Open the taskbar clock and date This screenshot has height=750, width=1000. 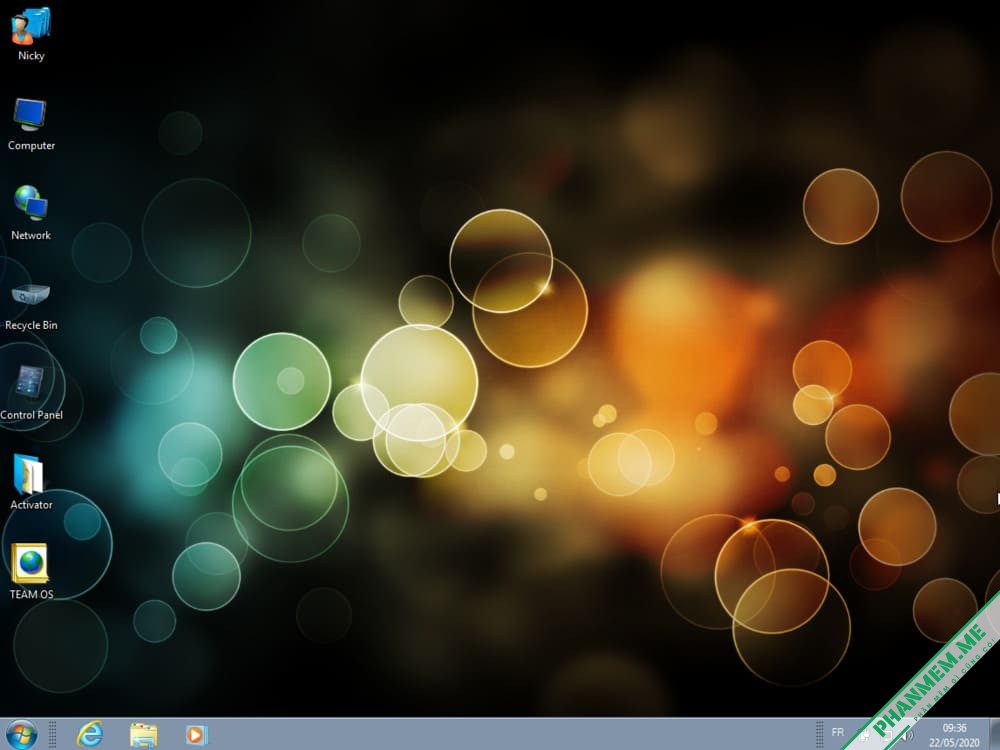click(954, 735)
